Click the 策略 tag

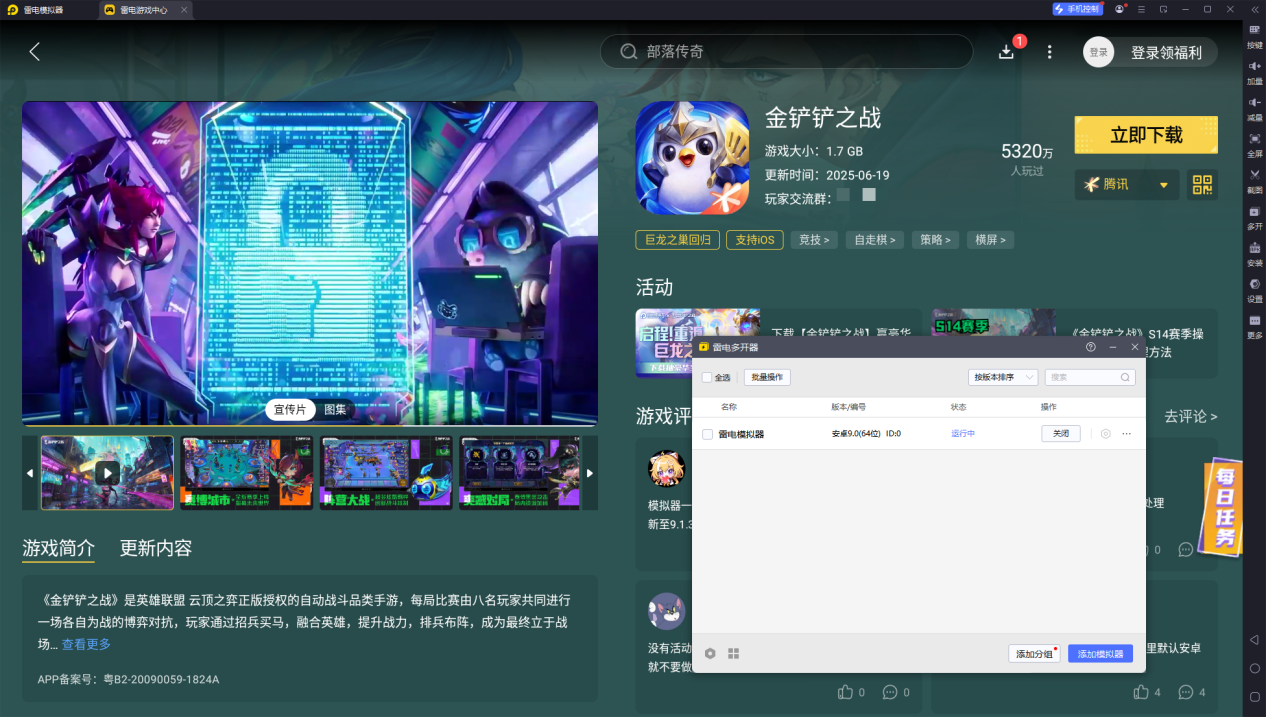(x=934, y=240)
